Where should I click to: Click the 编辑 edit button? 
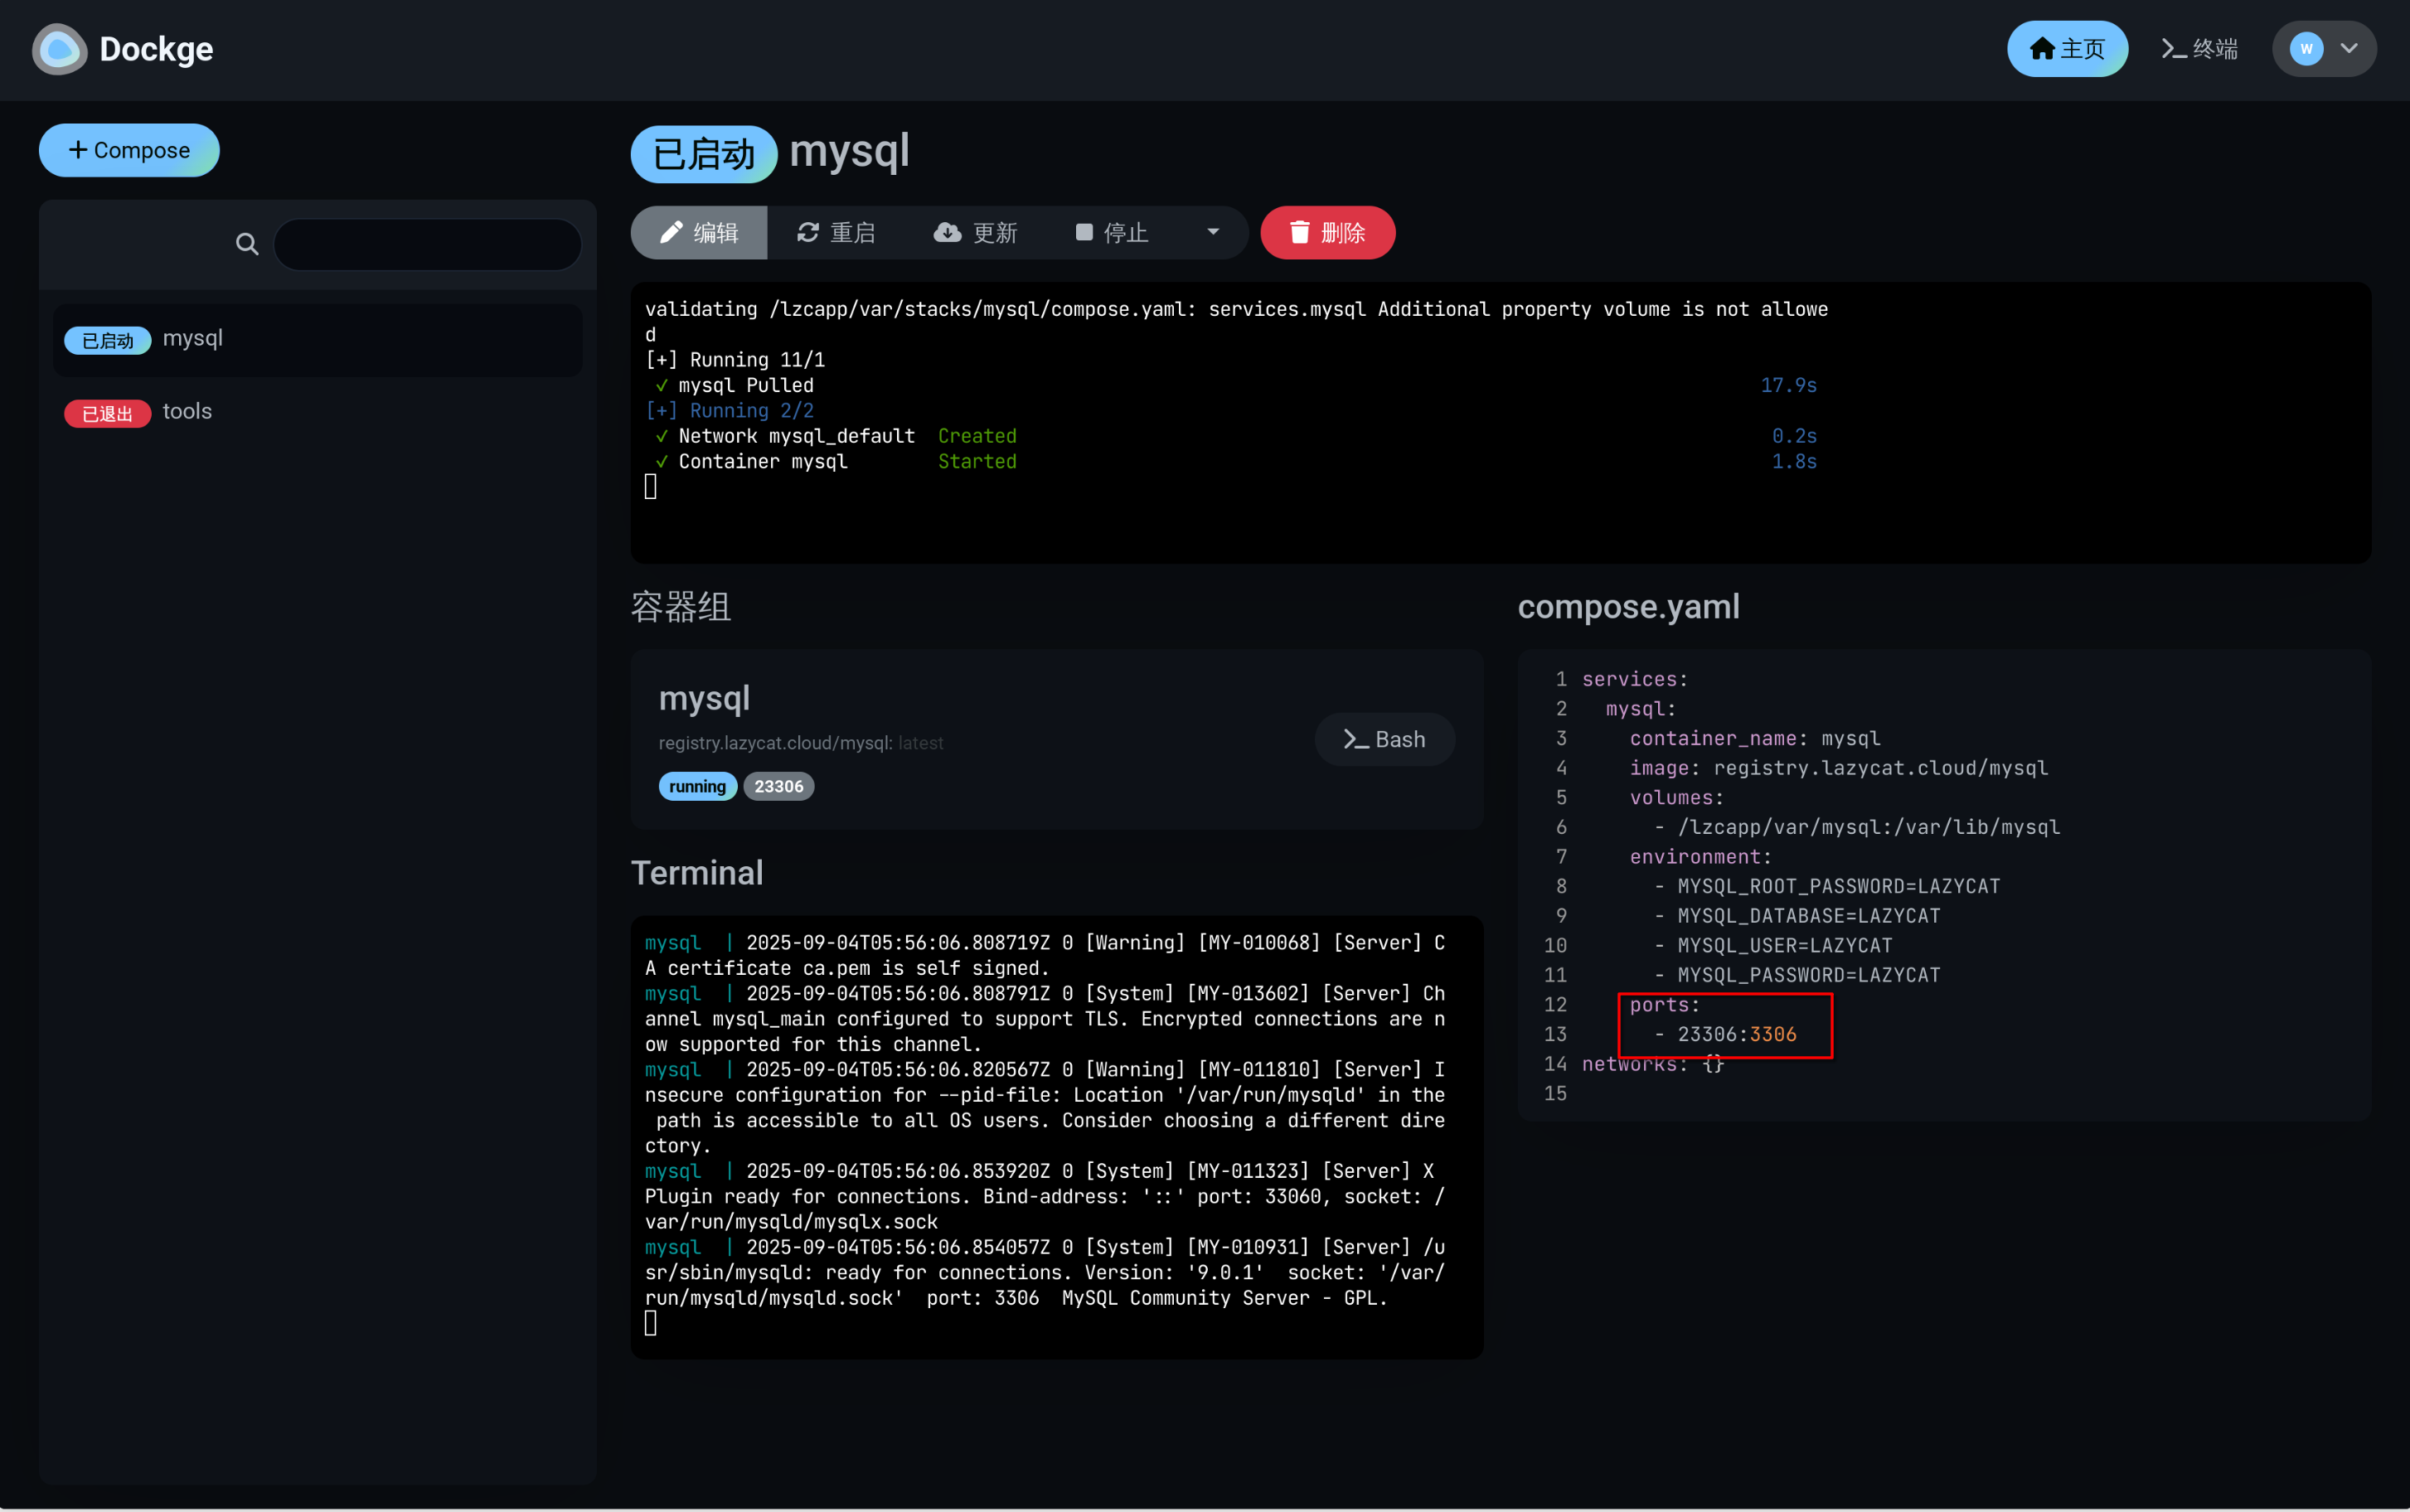click(698, 233)
